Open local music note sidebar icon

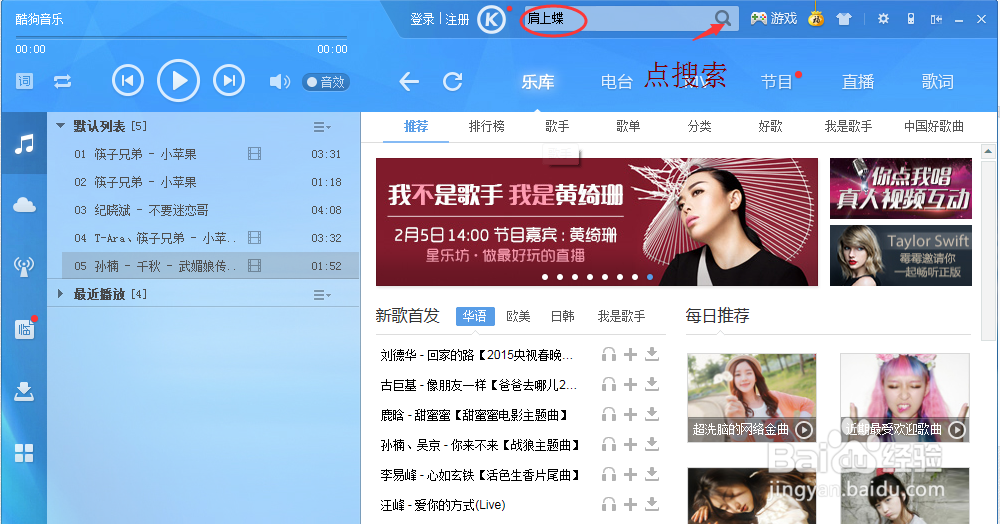pos(24,144)
